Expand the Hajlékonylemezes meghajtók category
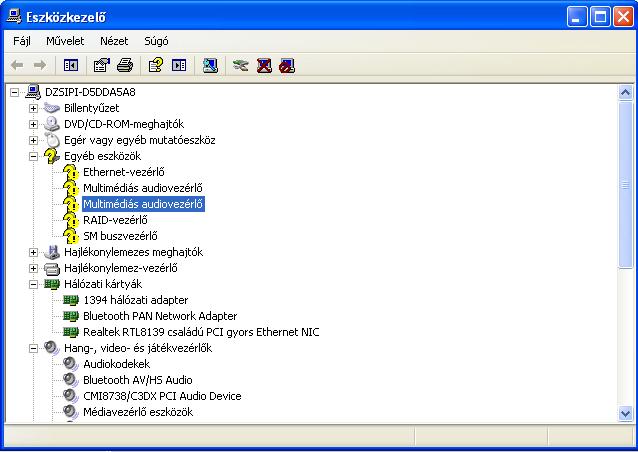This screenshot has width=638, height=452. [33, 252]
